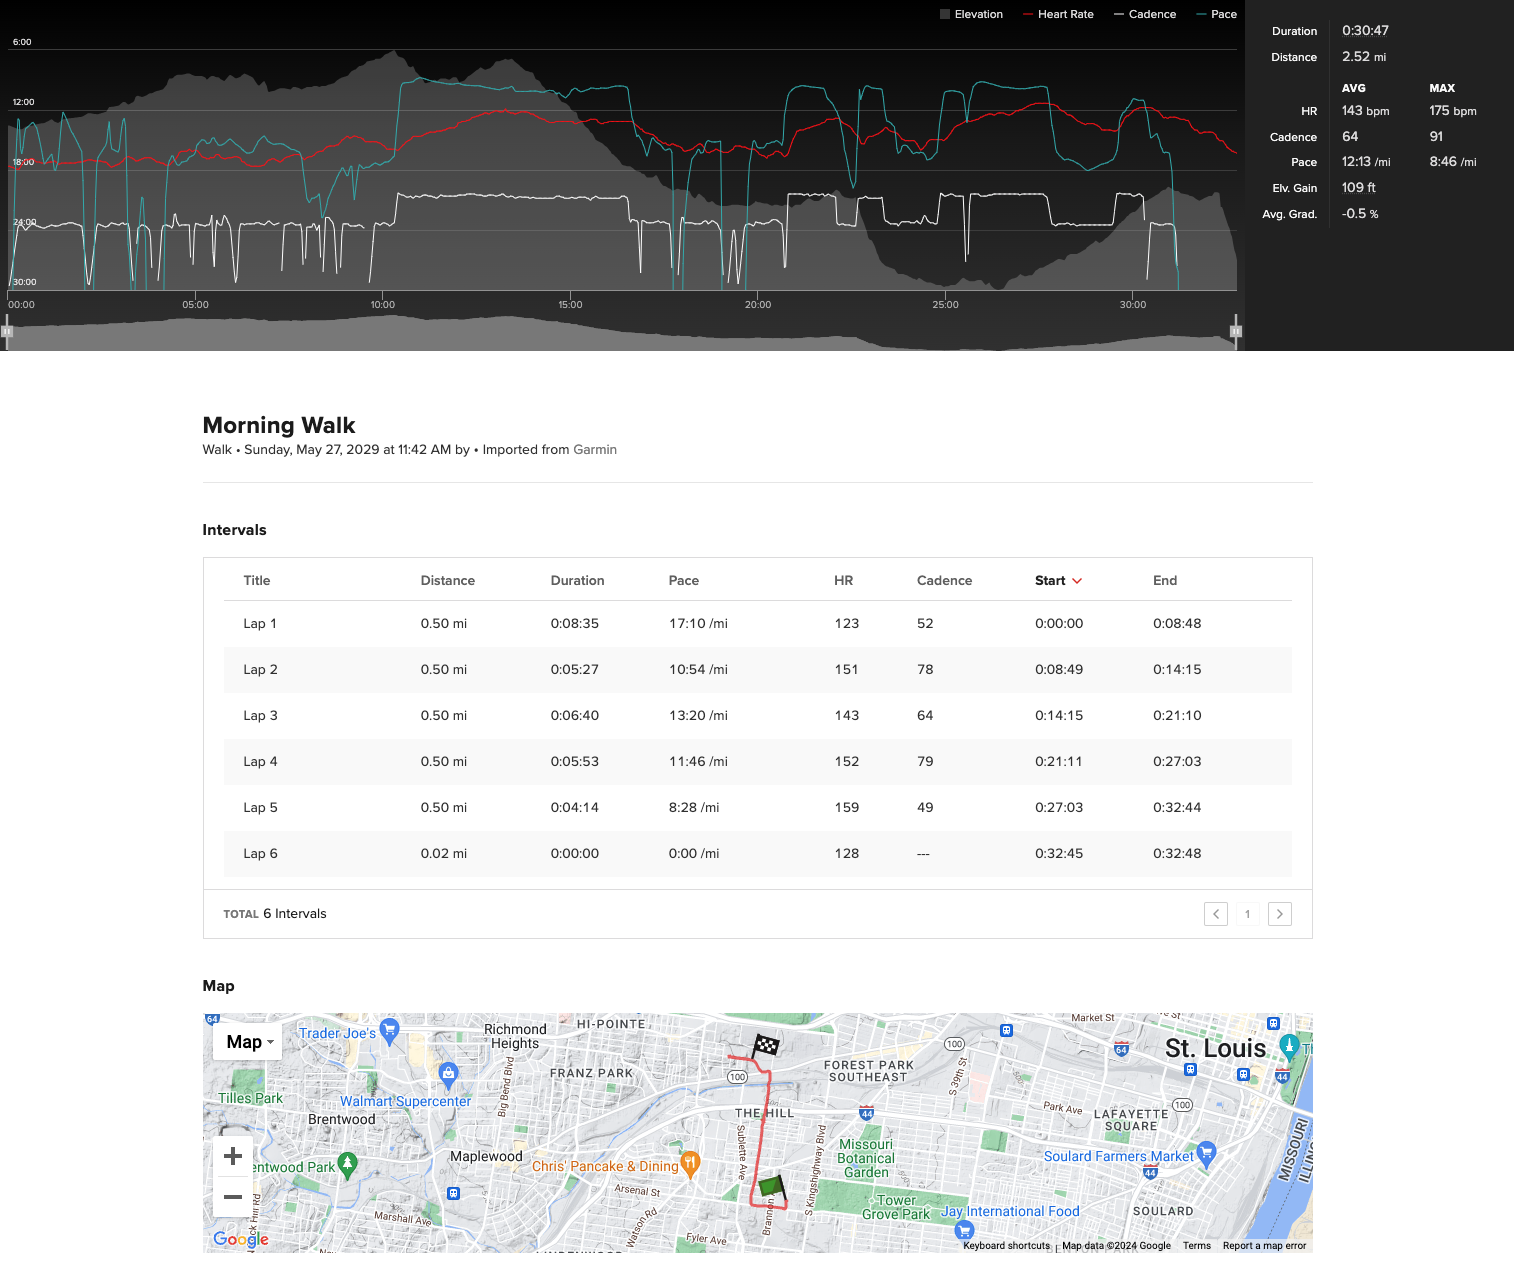The height and width of the screenshot is (1281, 1514).
Task: Click Lap 2 duration 0:05:27
Action: point(574,669)
